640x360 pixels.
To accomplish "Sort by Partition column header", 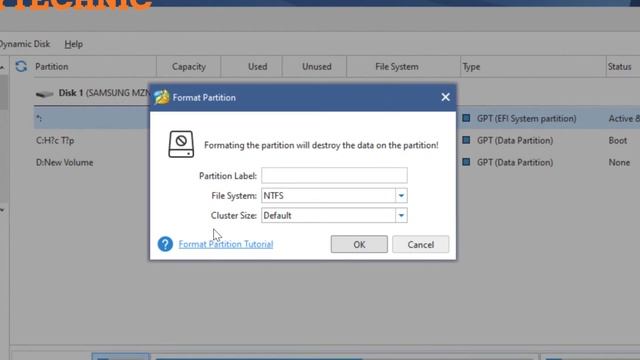I will [51, 67].
